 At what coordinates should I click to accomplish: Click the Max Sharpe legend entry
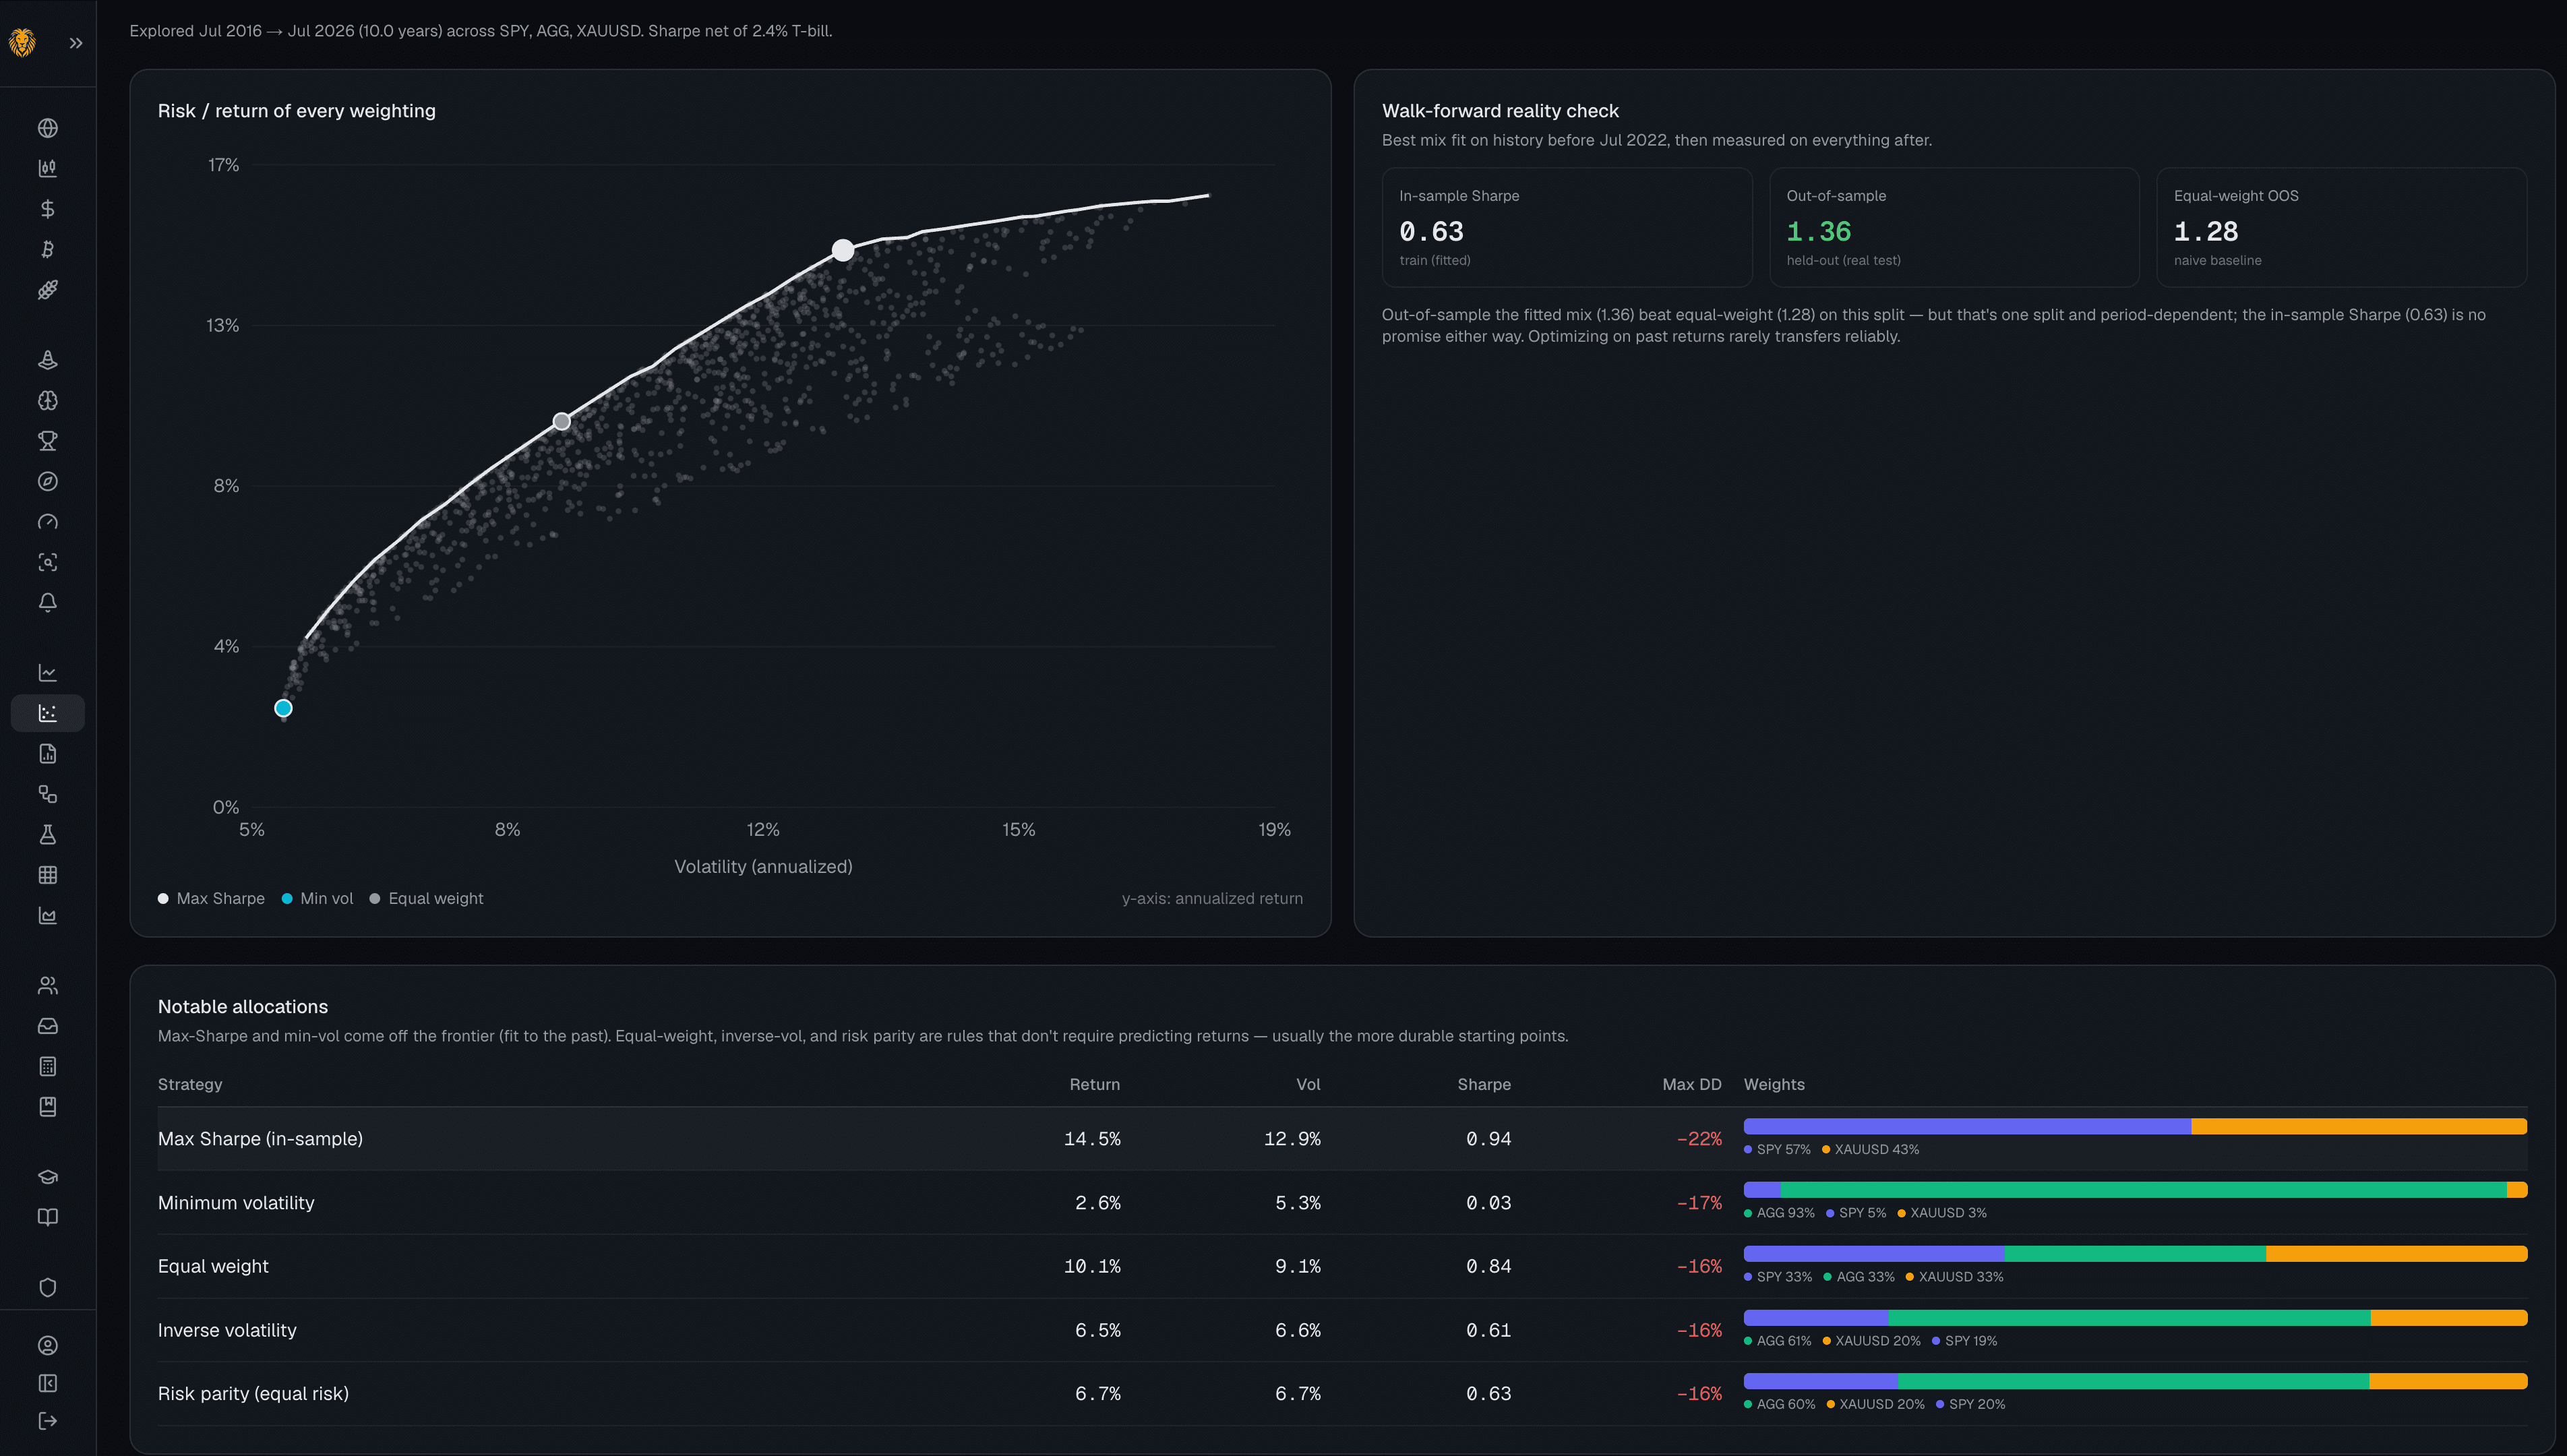click(211, 898)
